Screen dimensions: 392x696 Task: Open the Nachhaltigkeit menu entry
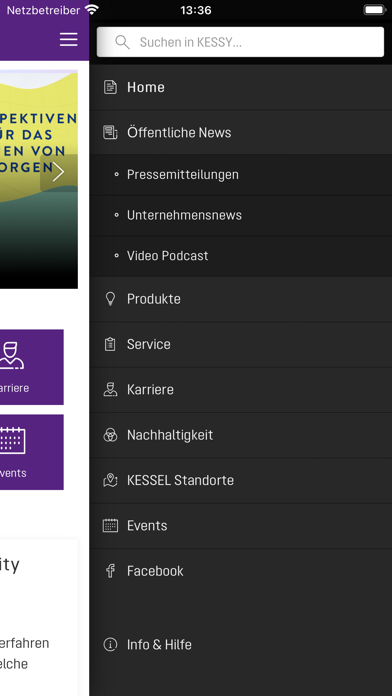tap(241, 435)
